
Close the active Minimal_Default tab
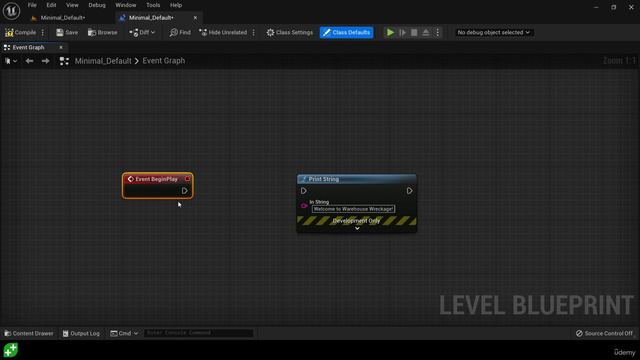(x=195, y=18)
